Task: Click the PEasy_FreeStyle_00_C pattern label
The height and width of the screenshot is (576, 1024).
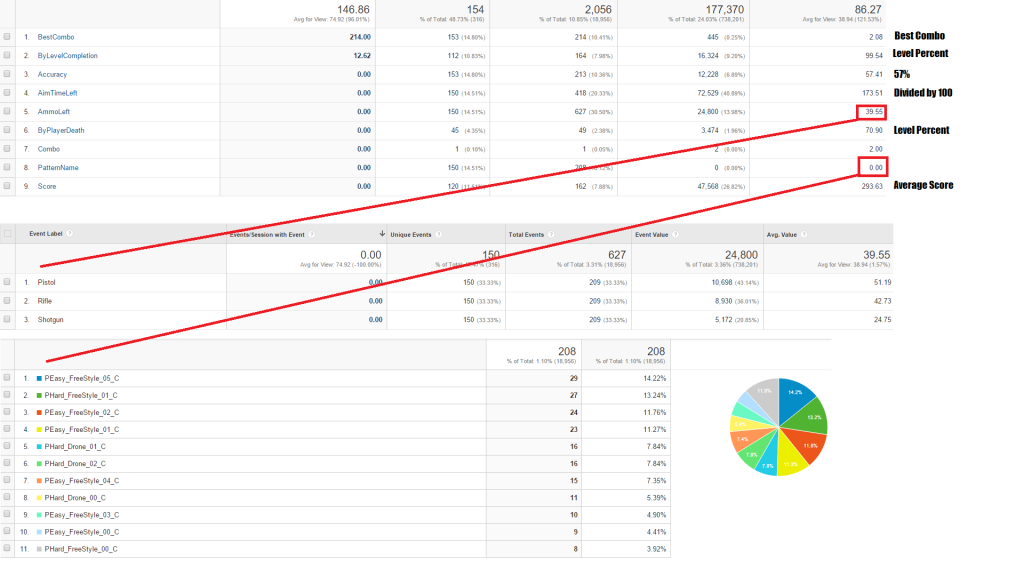Action: [82, 532]
